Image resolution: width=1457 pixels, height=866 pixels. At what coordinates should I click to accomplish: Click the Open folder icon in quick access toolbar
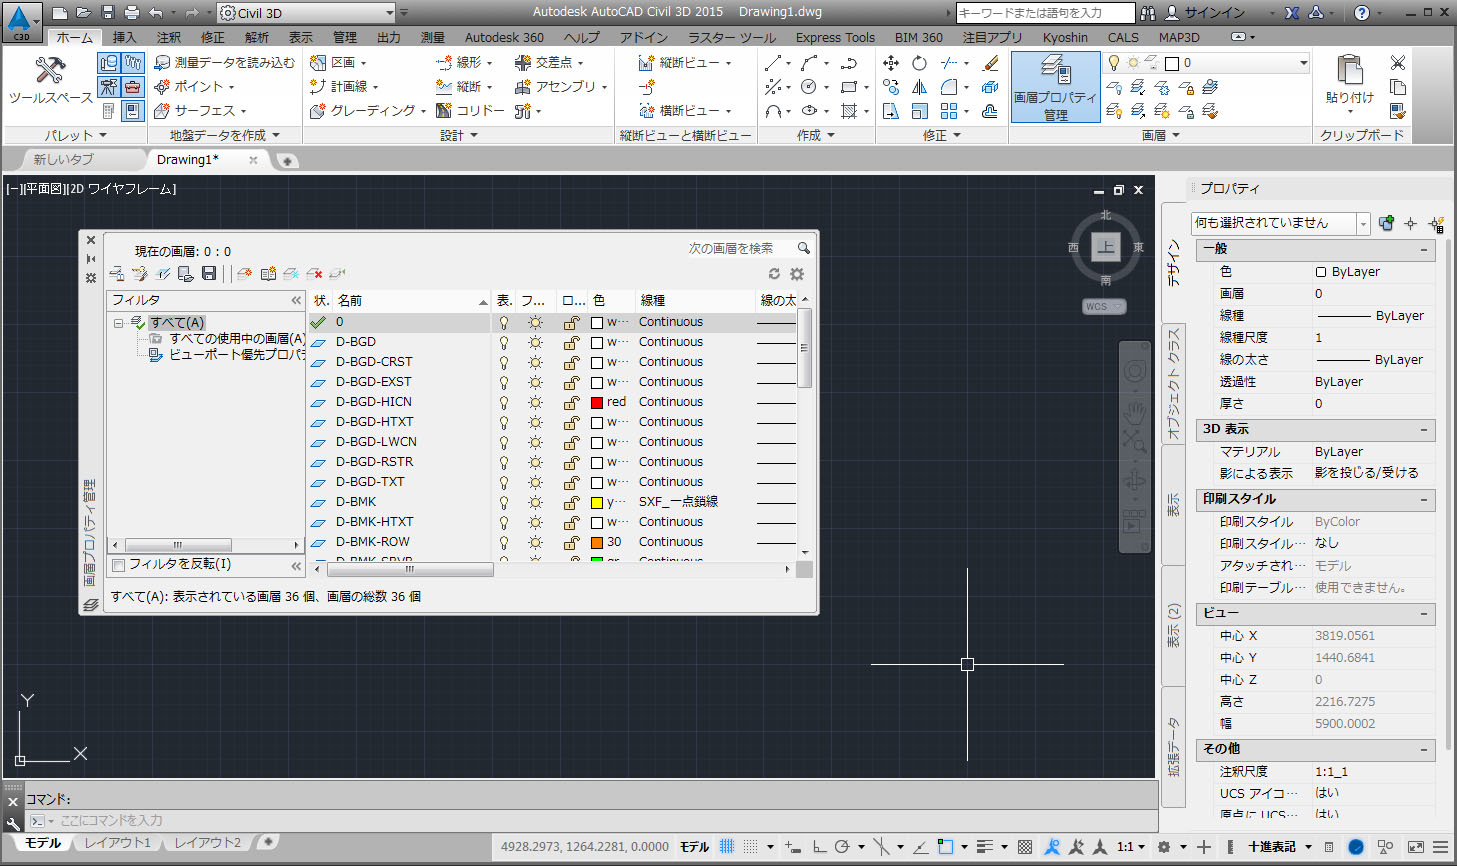[x=84, y=13]
